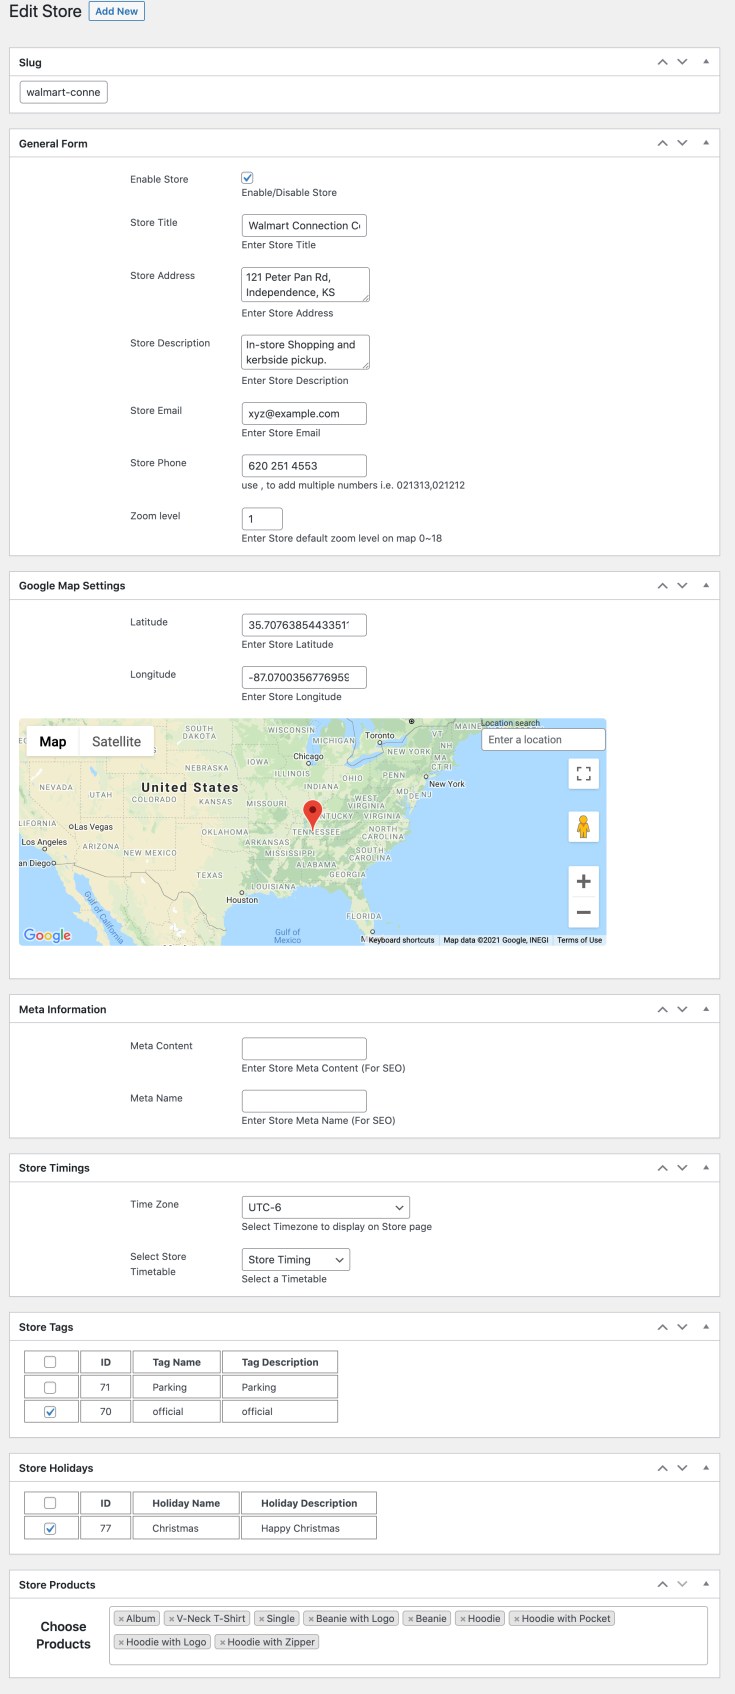Uncheck the official store tag

point(50,1410)
